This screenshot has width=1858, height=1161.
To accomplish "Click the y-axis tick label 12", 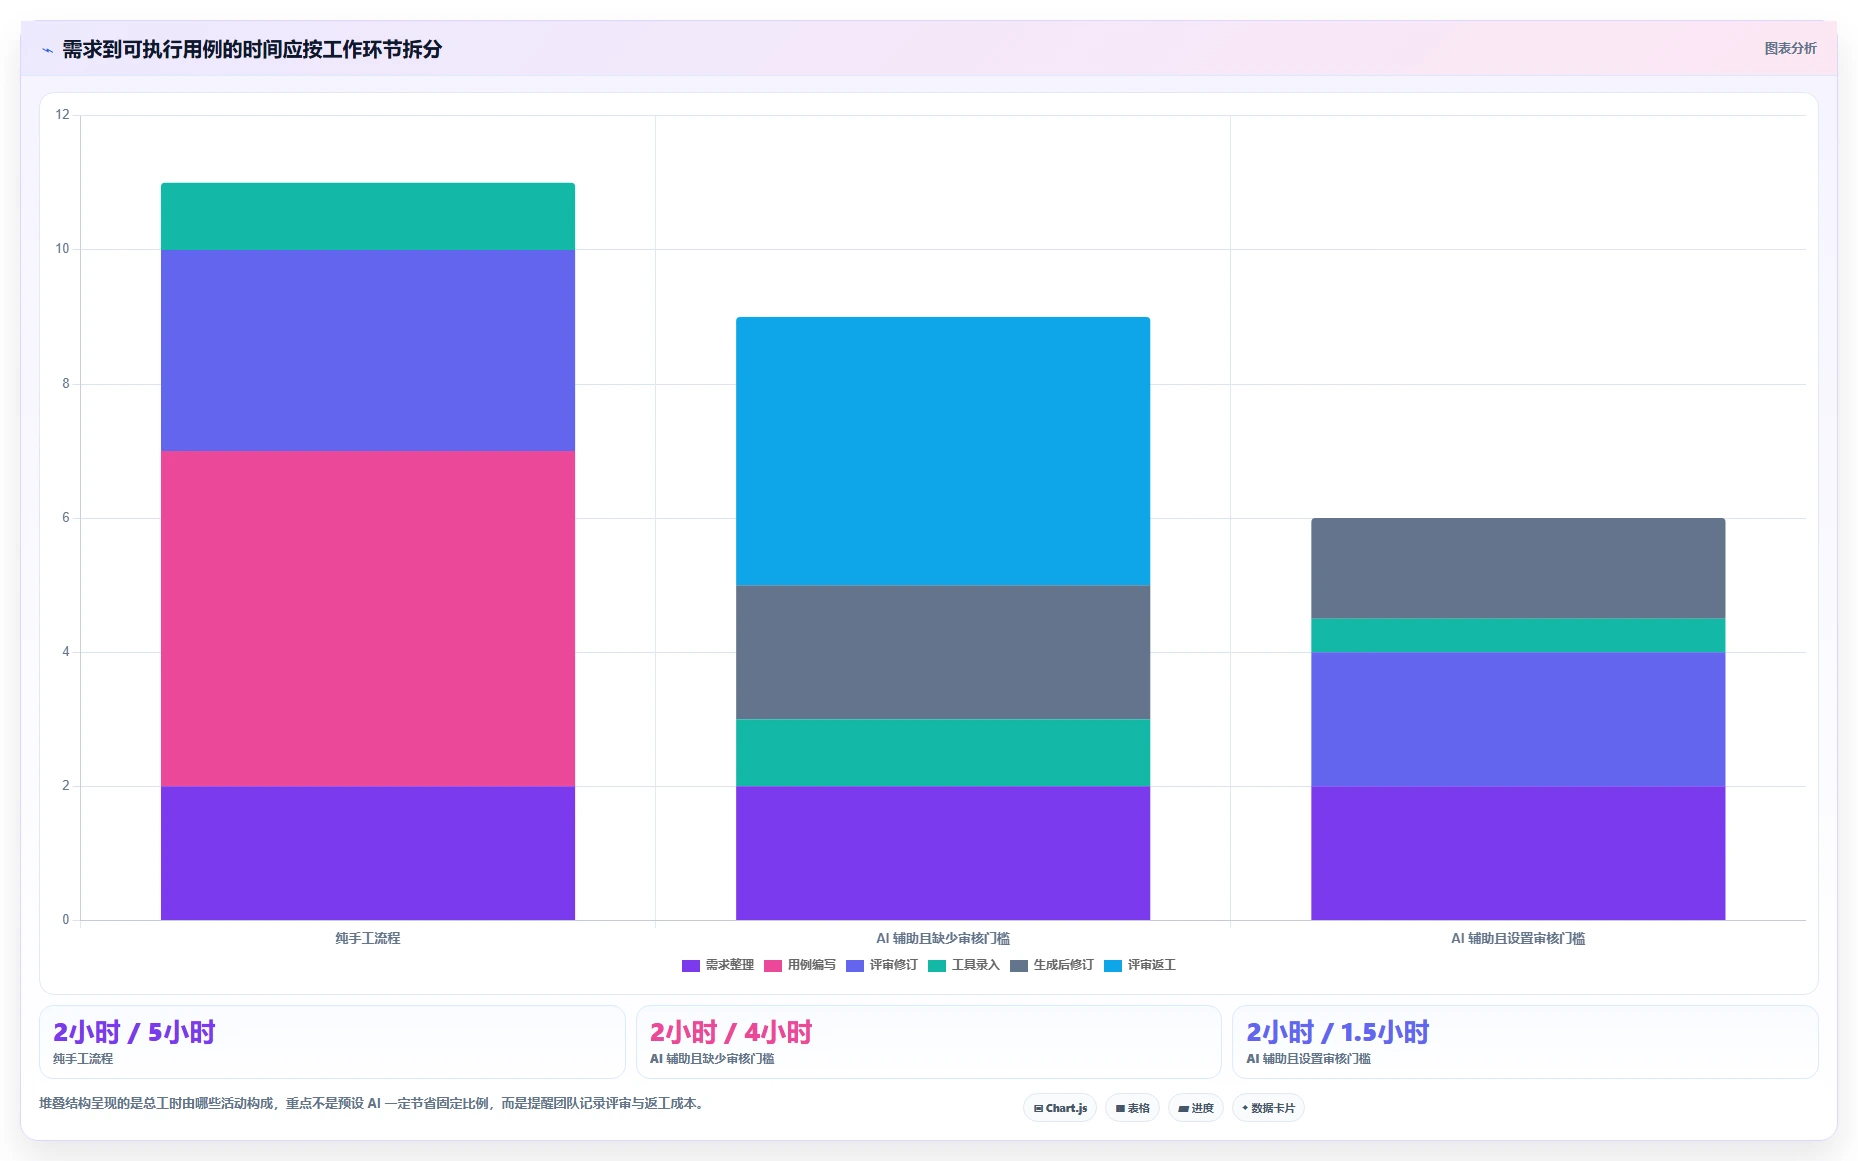I will tap(63, 114).
